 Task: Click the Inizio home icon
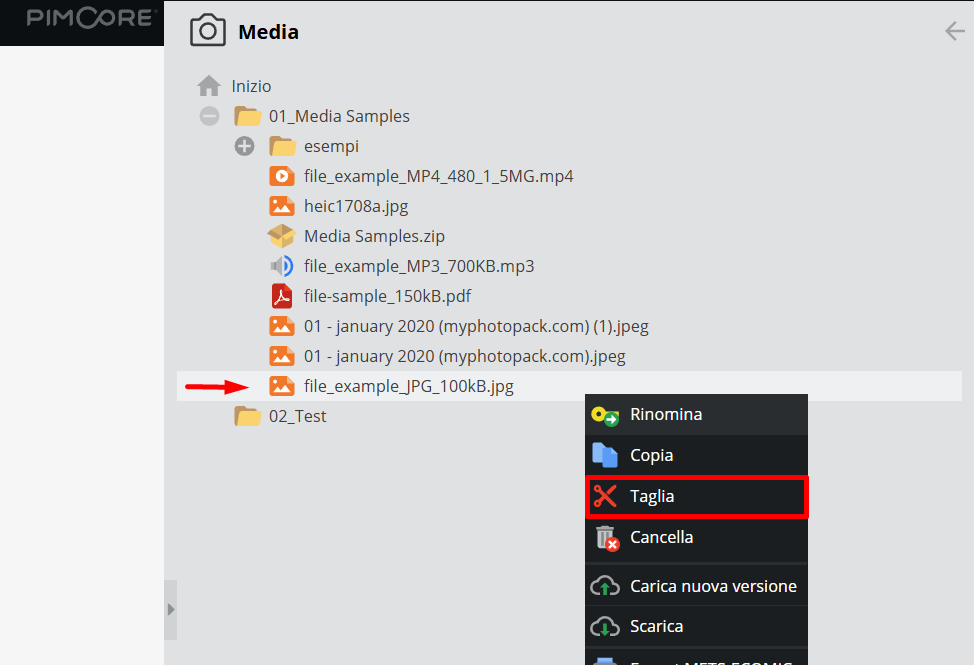click(209, 86)
